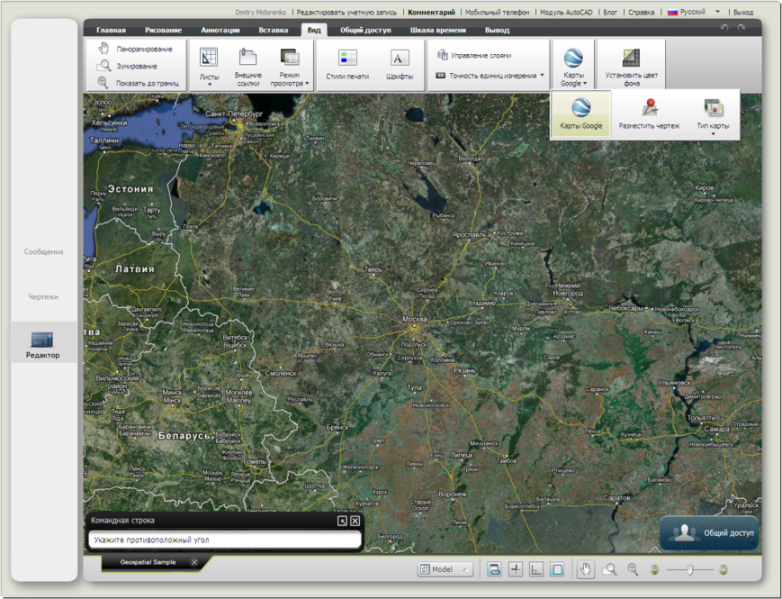Select Карты Google in the dropdown panel

coord(580,114)
